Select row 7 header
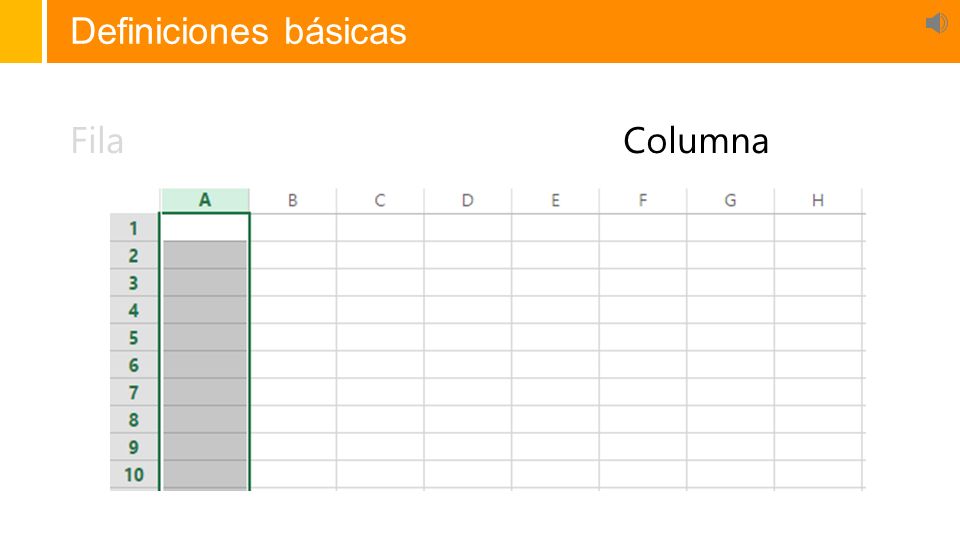 point(134,392)
